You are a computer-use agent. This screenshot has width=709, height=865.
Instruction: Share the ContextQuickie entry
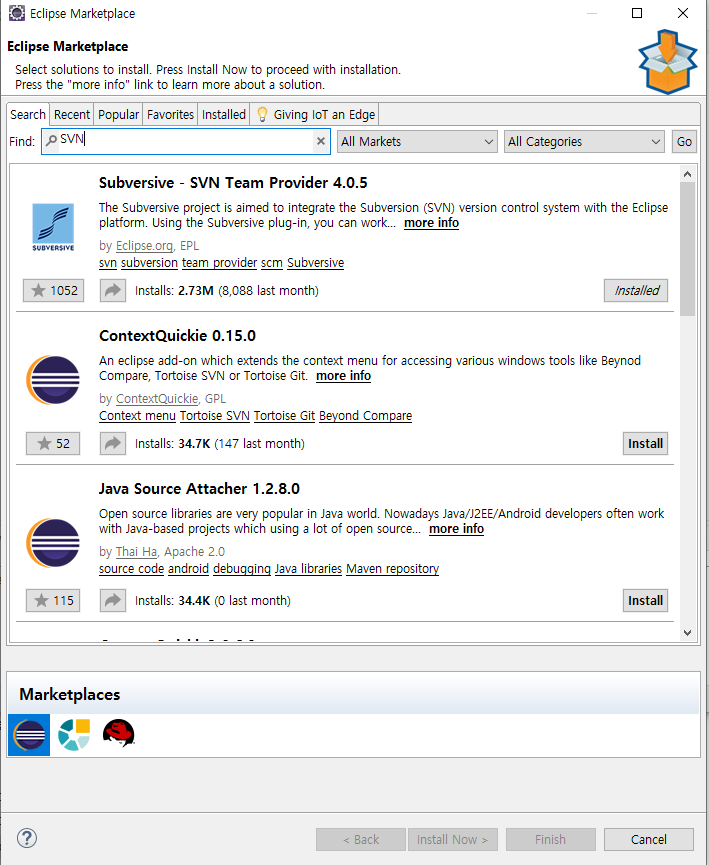pos(113,444)
